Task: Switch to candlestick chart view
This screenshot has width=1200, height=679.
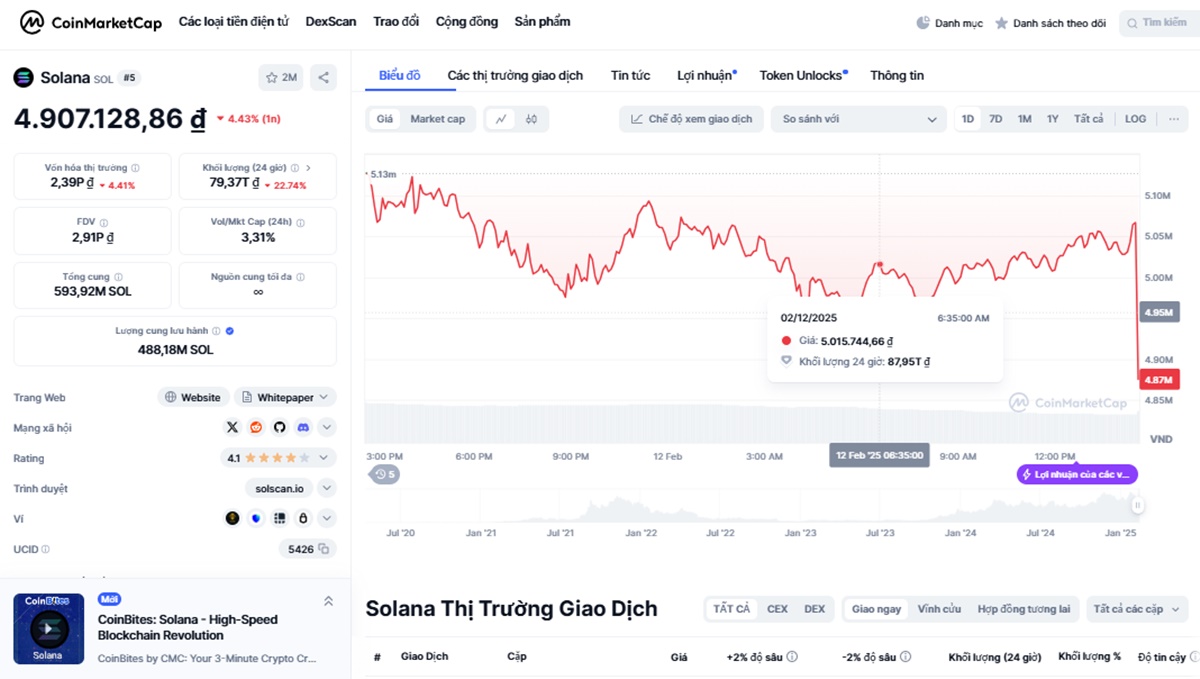Action: 531,119
